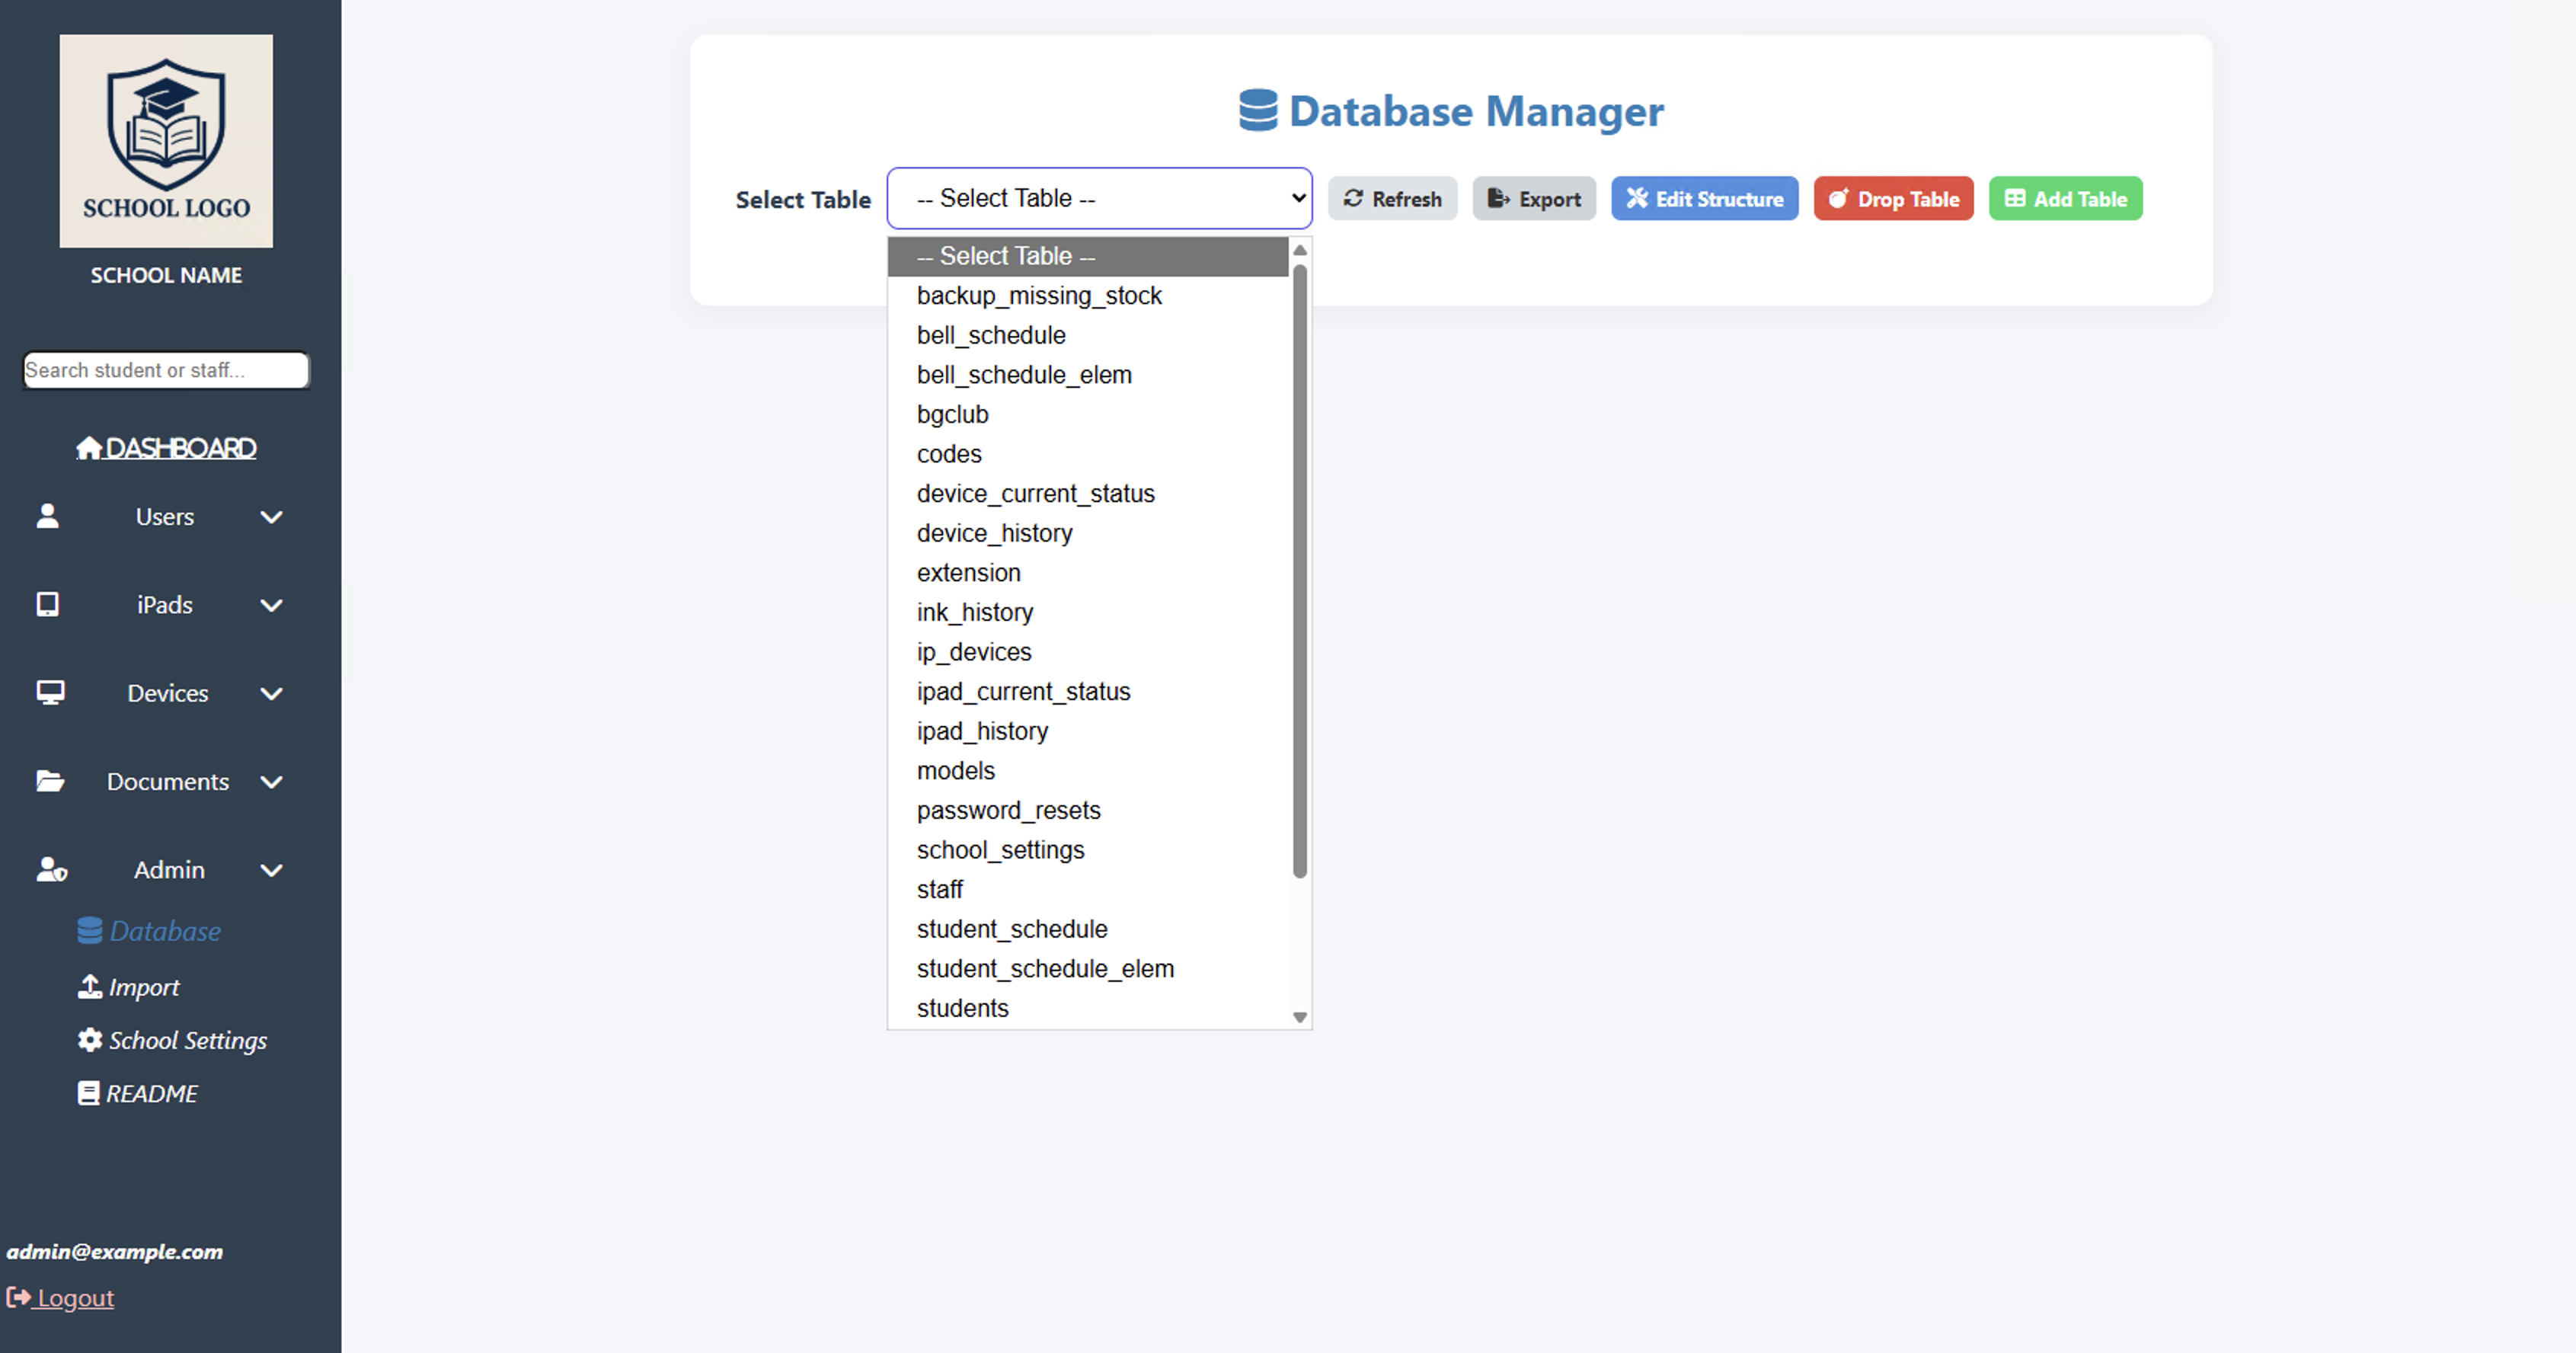Expand the Users menu chevron
2576x1353 pixels.
pyautogui.click(x=271, y=517)
